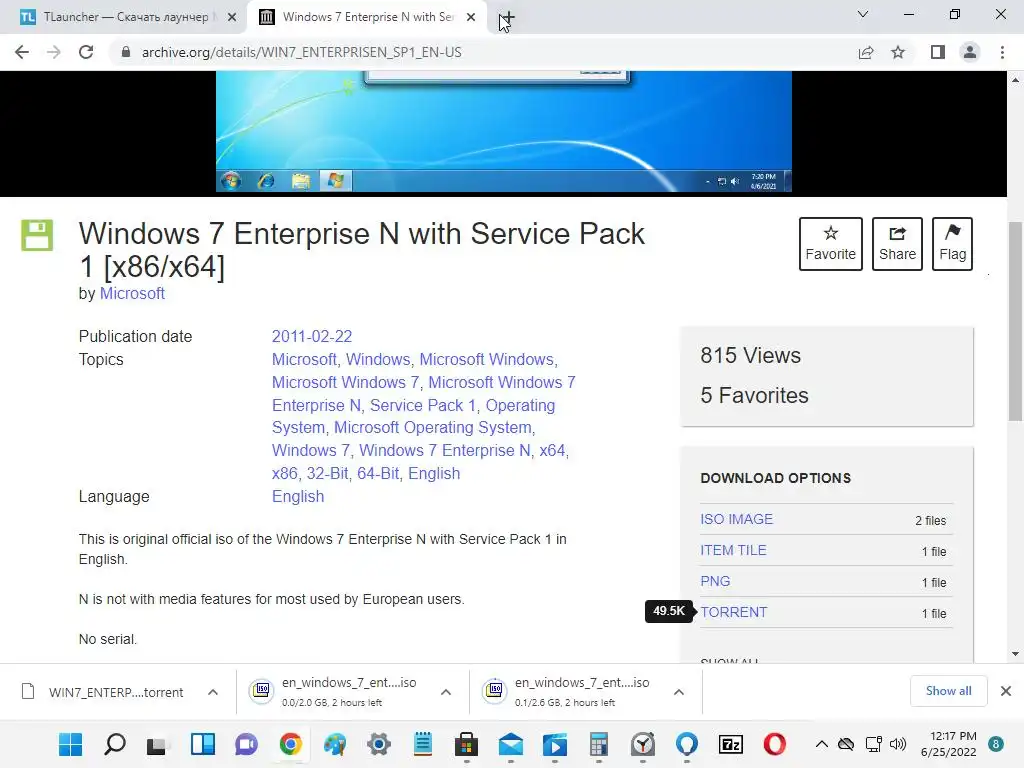Open the 7-Zip app on the taskbar
This screenshot has height=768, width=1024.
(x=731, y=744)
